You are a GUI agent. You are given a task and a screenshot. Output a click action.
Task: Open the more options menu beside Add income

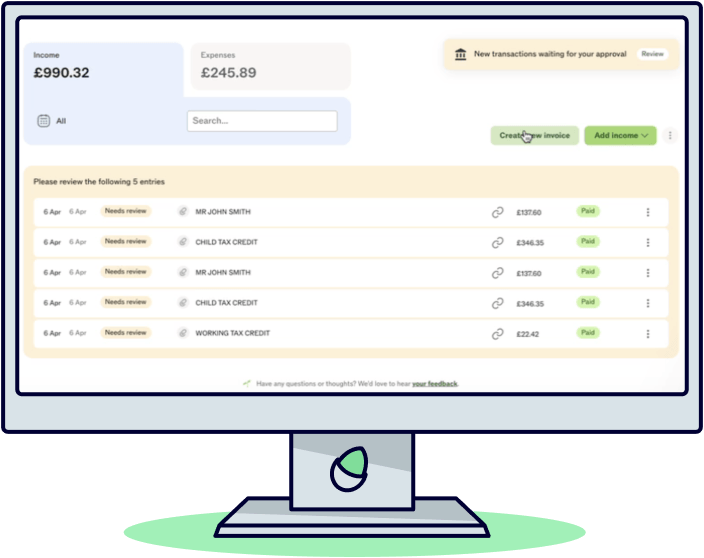(x=670, y=135)
